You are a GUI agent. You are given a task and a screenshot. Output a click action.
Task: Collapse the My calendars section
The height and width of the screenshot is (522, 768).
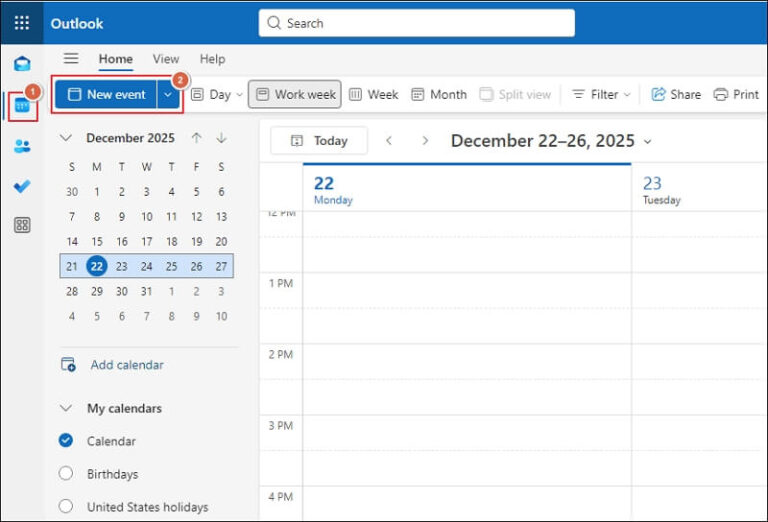point(66,408)
